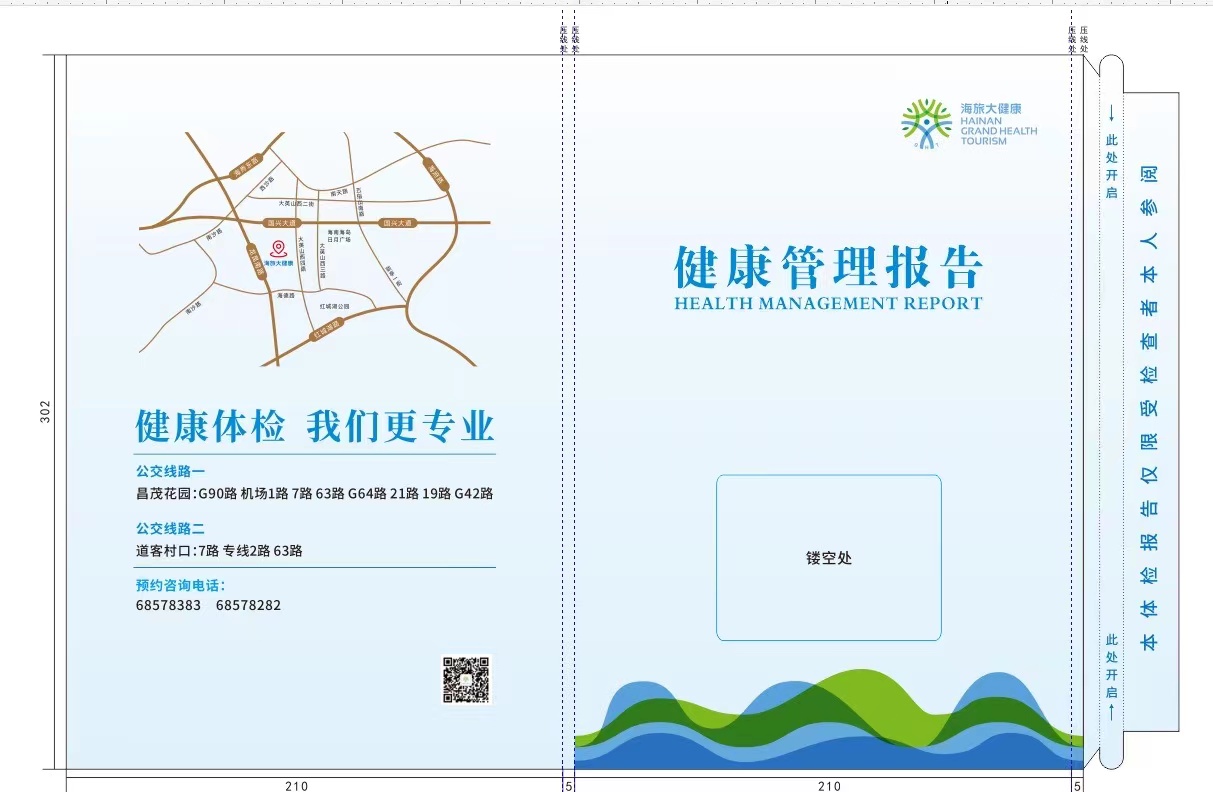Select the 健康体检 我们更专业 slogan
This screenshot has height=792, width=1213.
pos(315,426)
